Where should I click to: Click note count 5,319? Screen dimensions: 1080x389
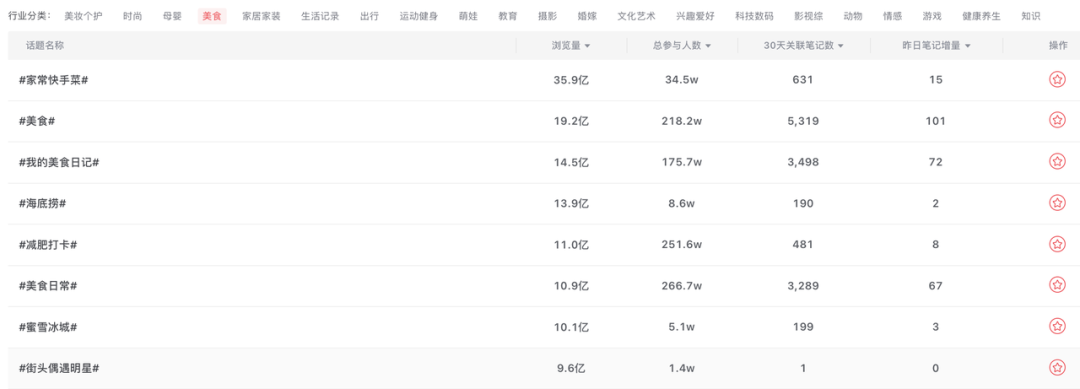pos(803,121)
